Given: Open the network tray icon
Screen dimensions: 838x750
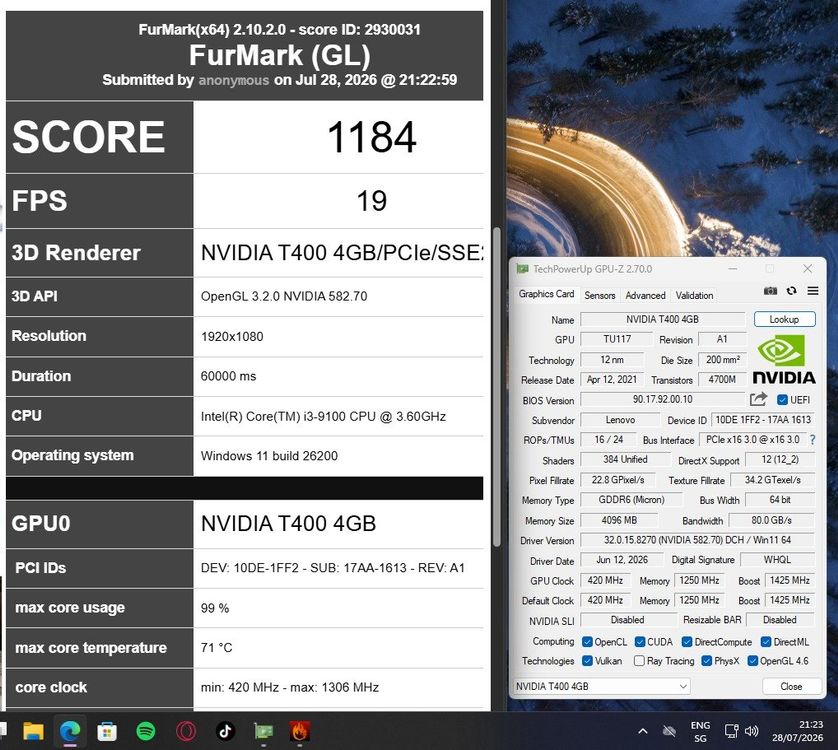Looking at the screenshot, I should (x=731, y=731).
